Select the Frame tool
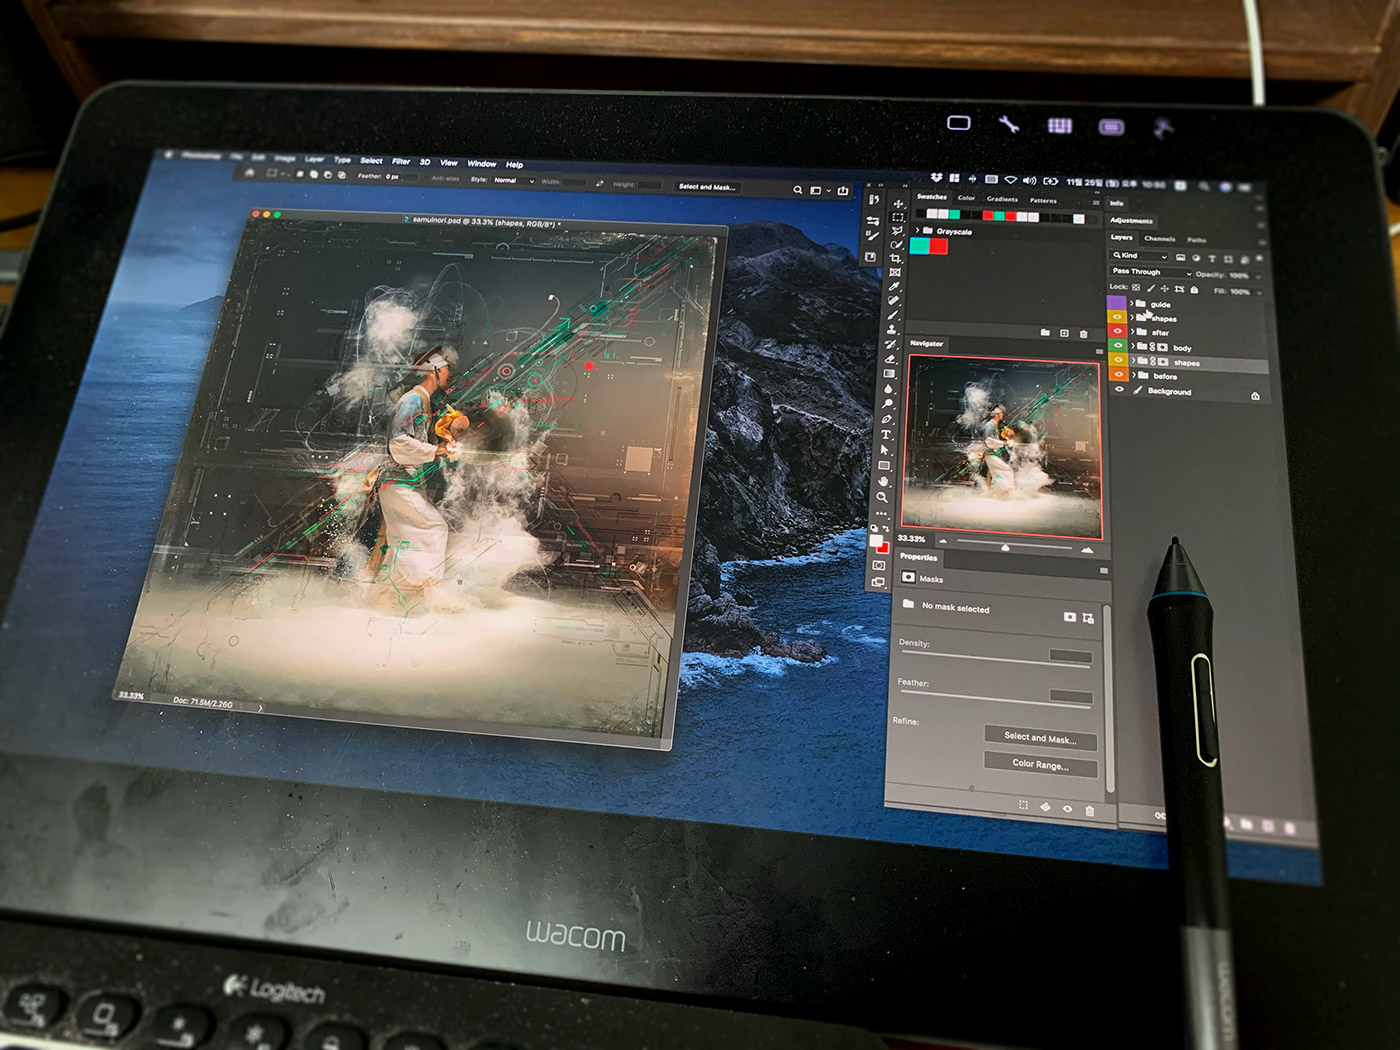This screenshot has width=1400, height=1050. [x=895, y=272]
